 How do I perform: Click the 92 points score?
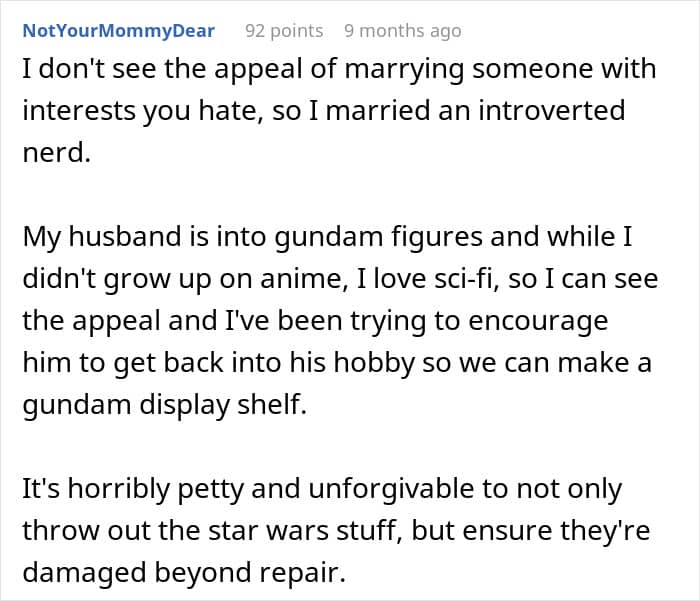point(284,31)
